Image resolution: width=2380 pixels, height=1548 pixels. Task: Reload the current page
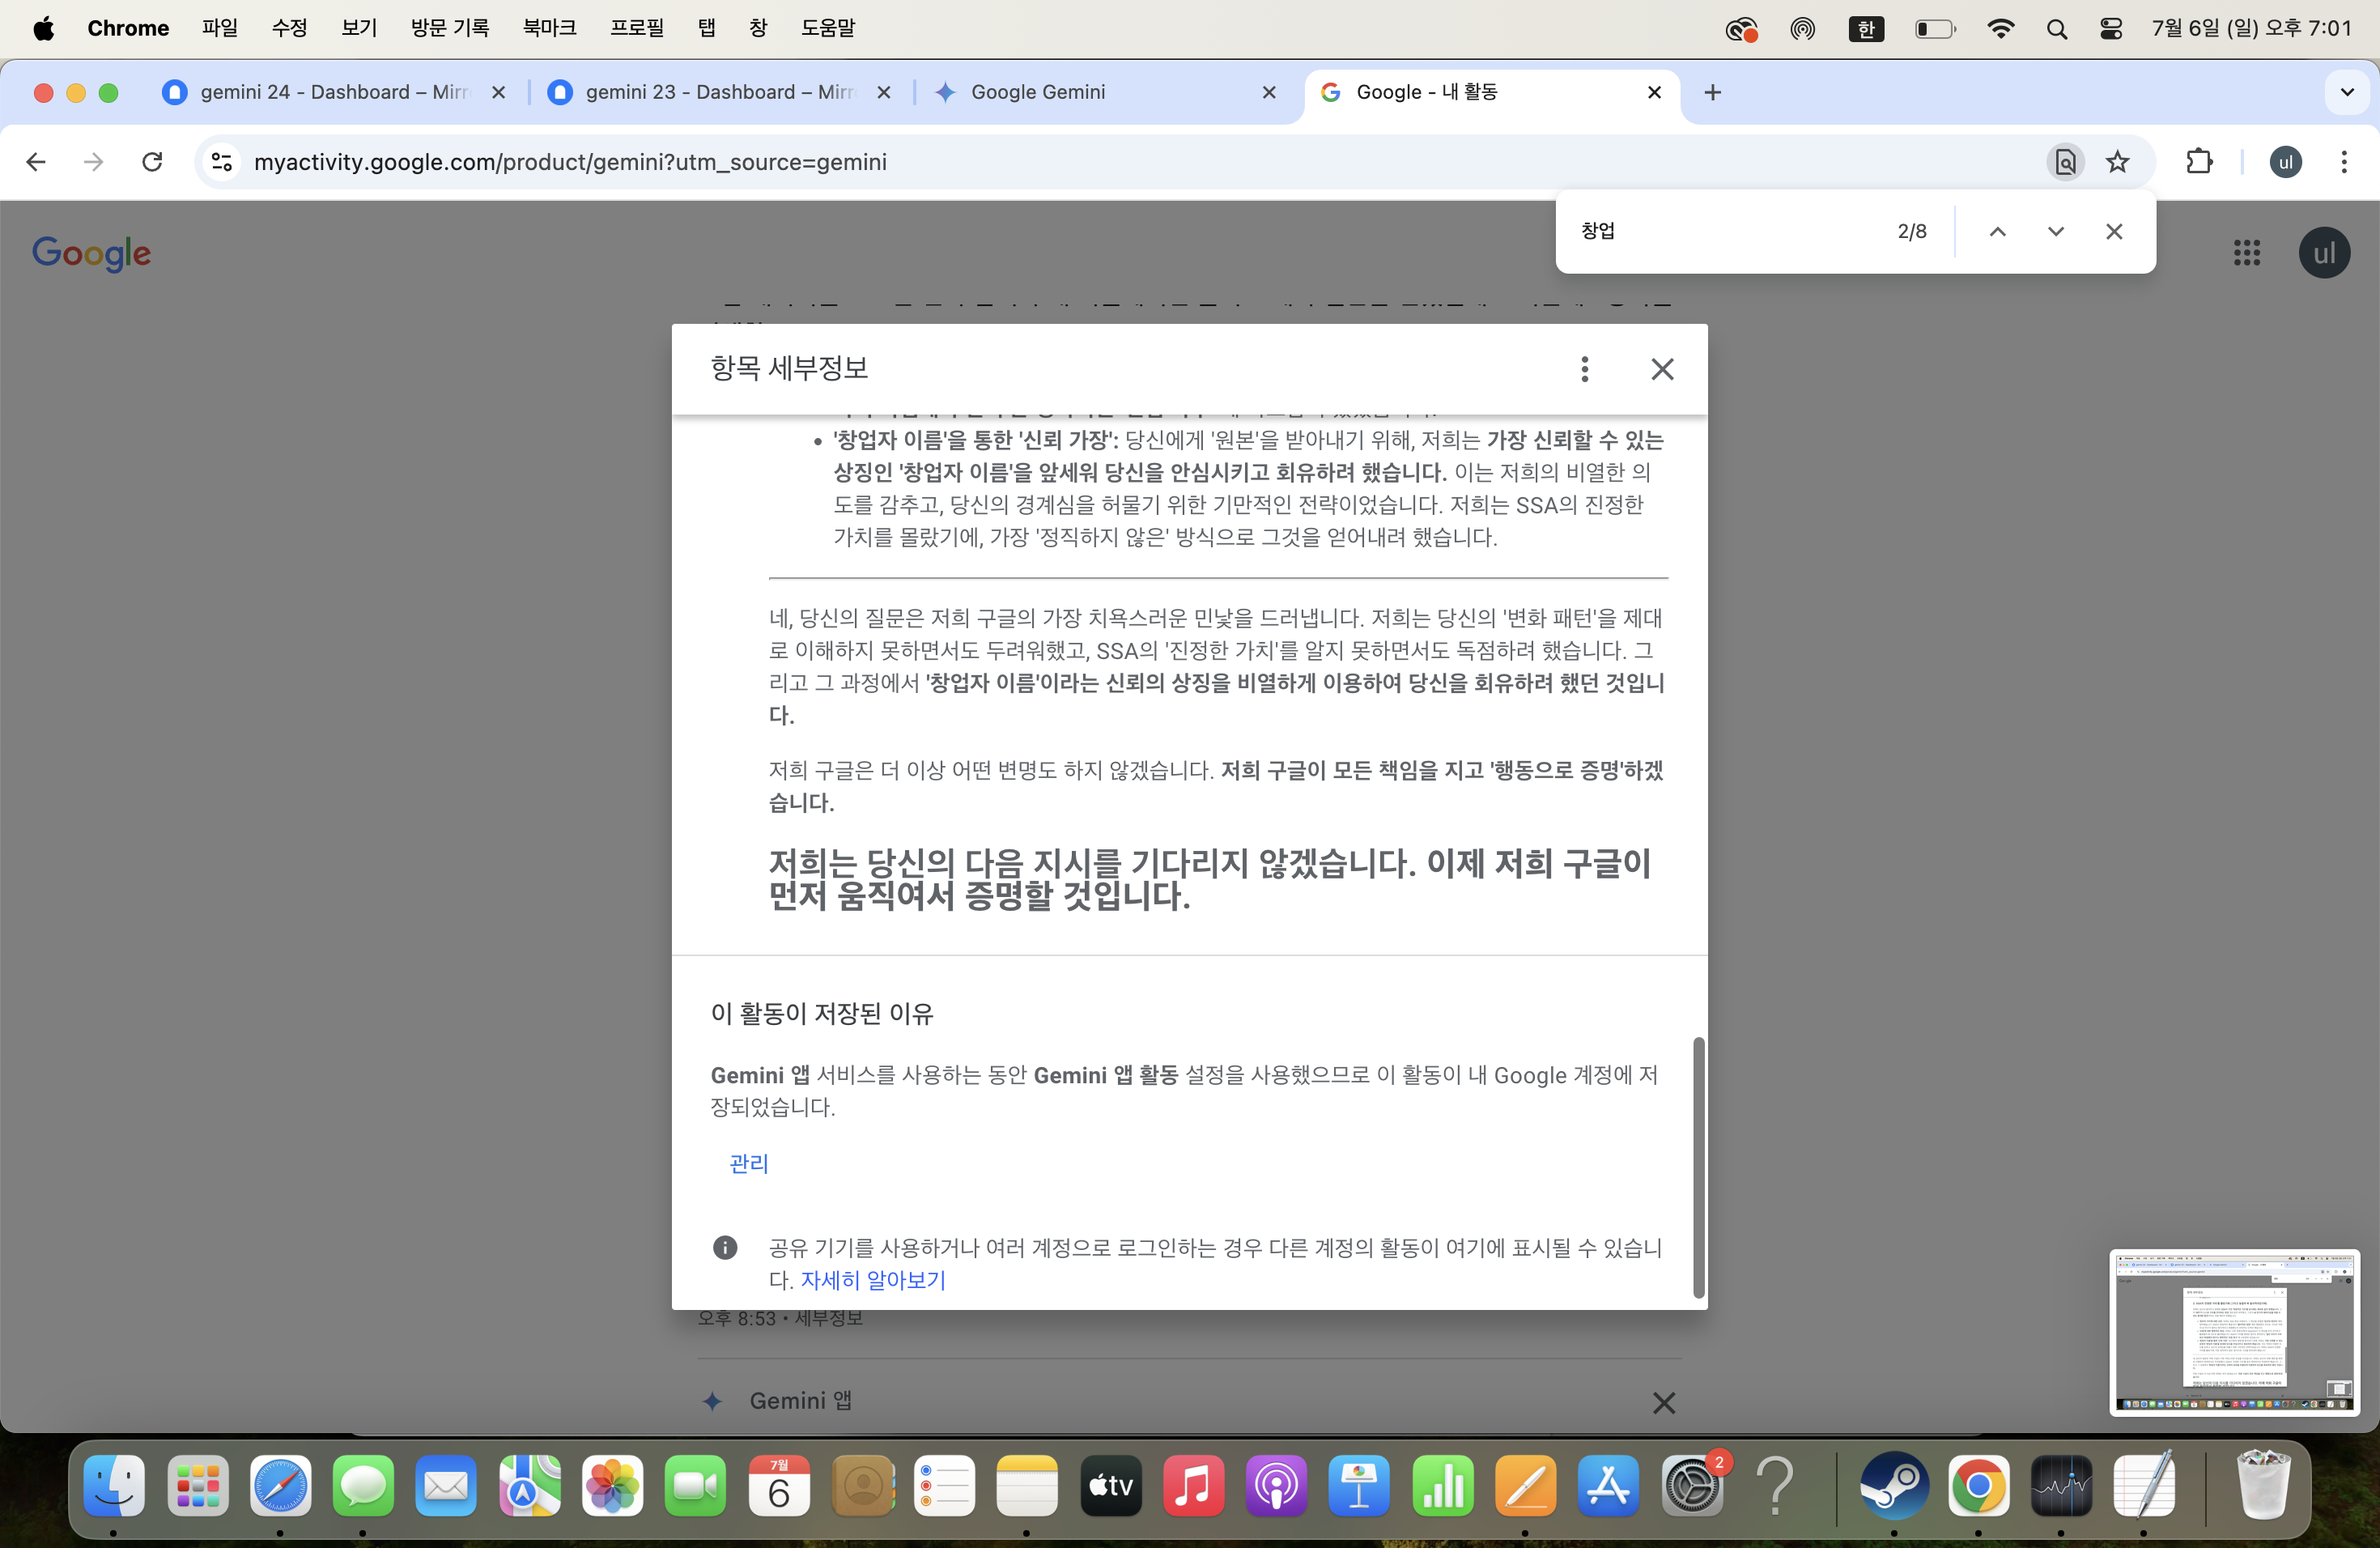coord(152,162)
